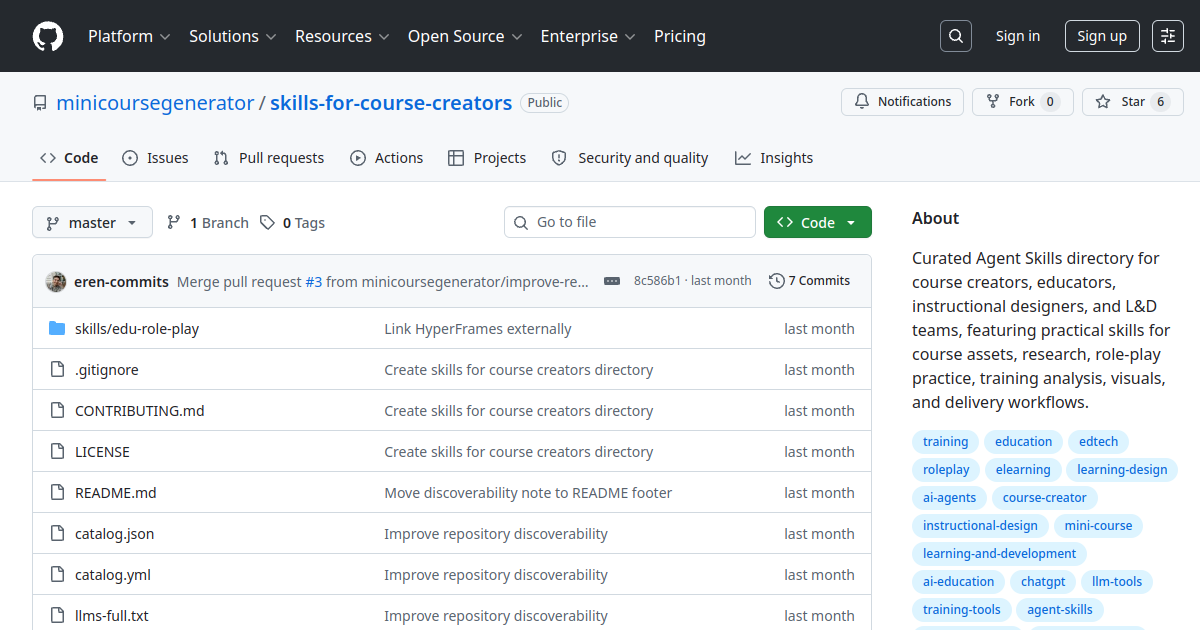Open the minicoursegenerator owner link
The width and height of the screenshot is (1200, 630).
[x=155, y=103]
